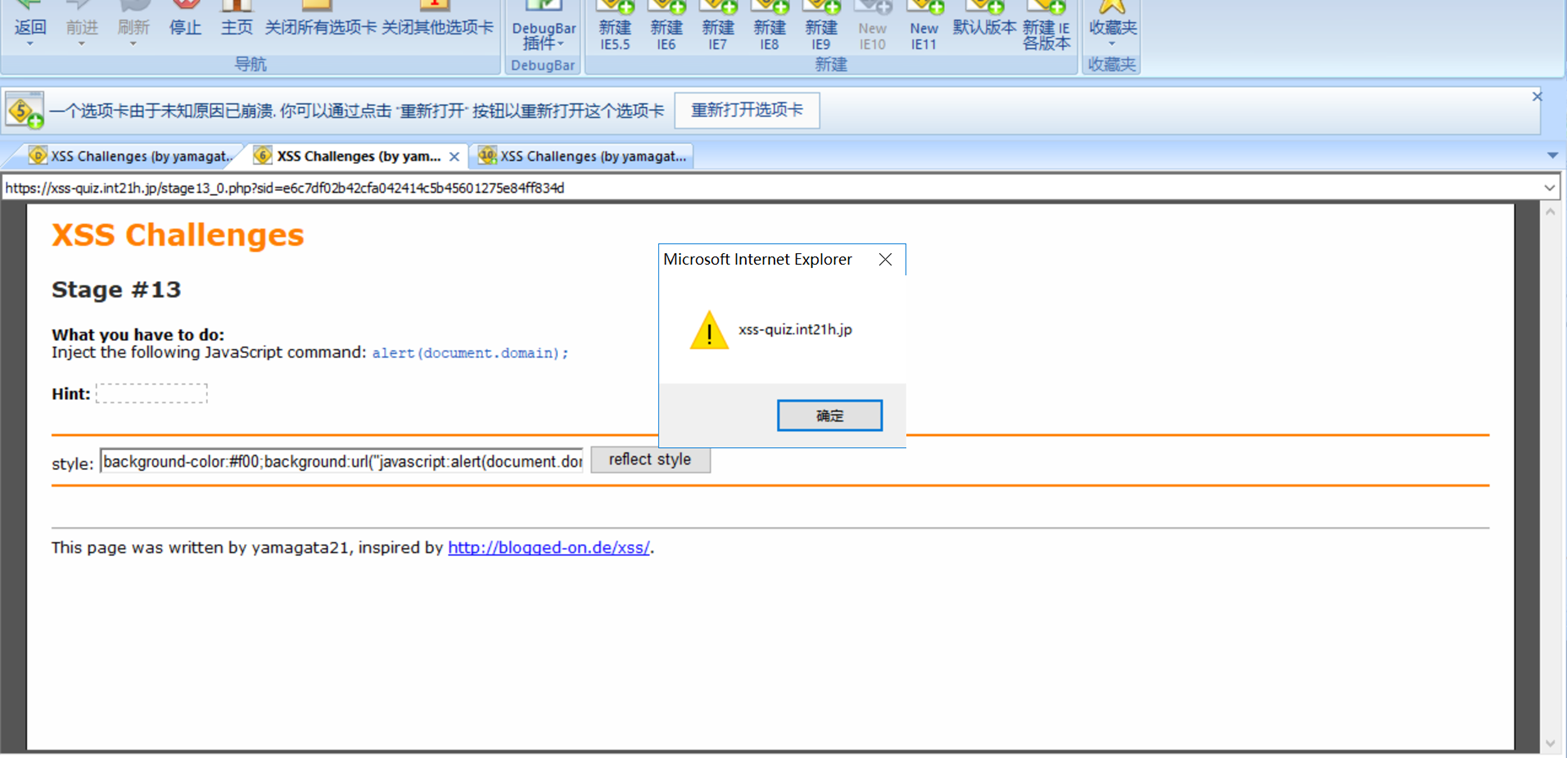Create a new IE5.5 tab
The height and width of the screenshot is (758, 1567).
click(x=615, y=26)
